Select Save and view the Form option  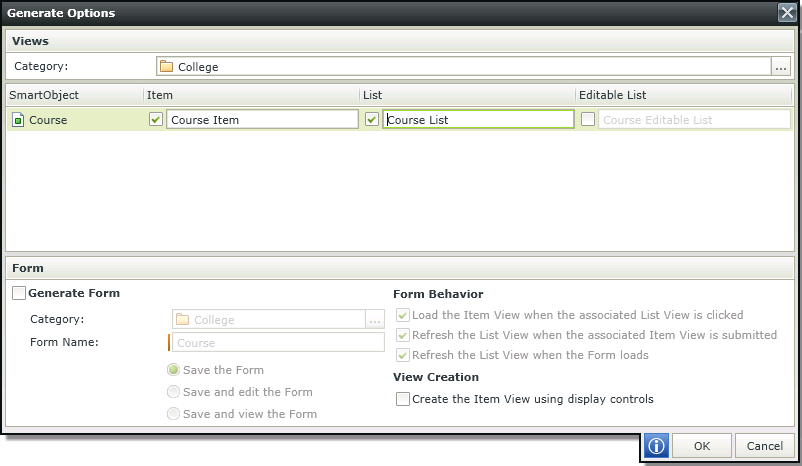(173, 414)
